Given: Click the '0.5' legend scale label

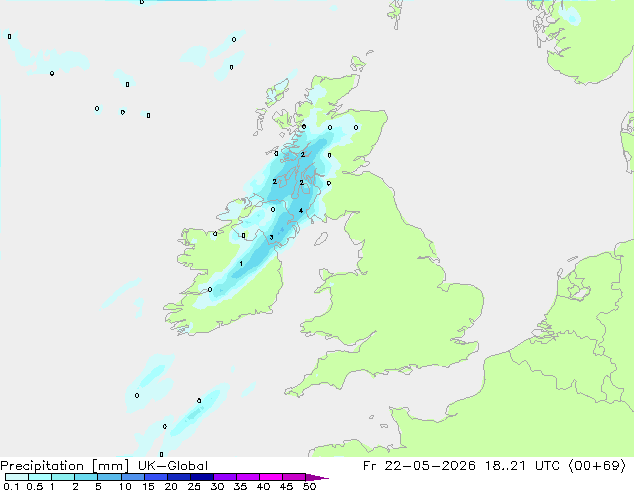Looking at the screenshot, I should click(35, 486).
